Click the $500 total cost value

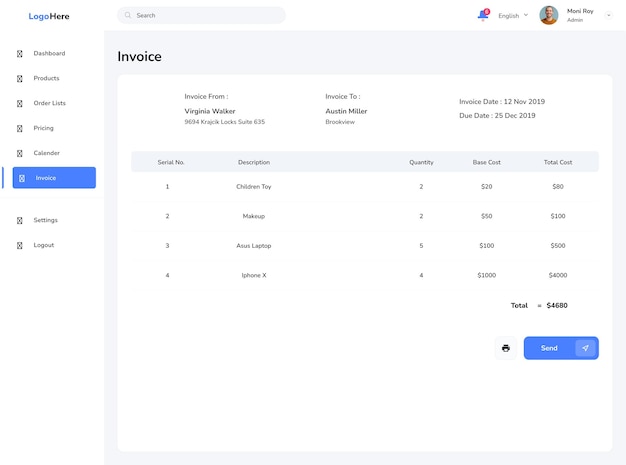tap(558, 245)
